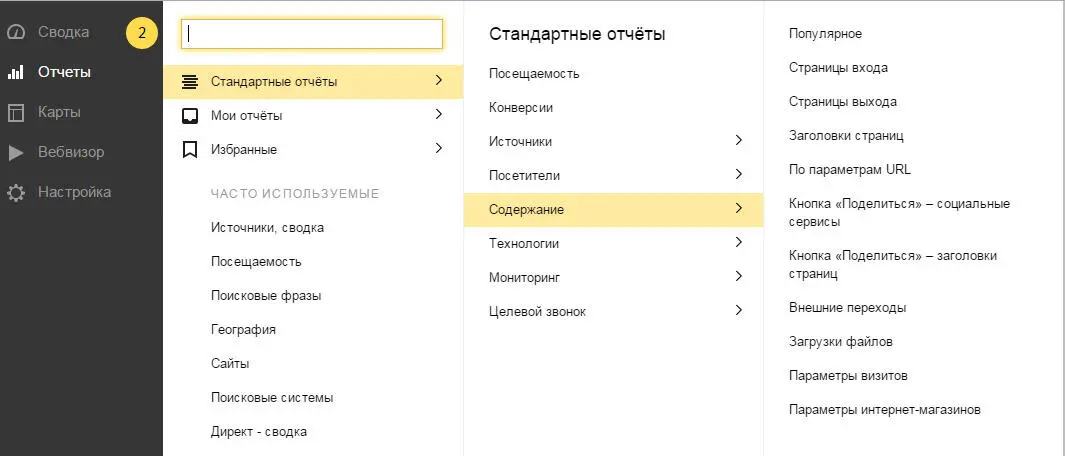Expand chevron next to Мои отчёты
This screenshot has height=456, width=1065.
click(439, 114)
